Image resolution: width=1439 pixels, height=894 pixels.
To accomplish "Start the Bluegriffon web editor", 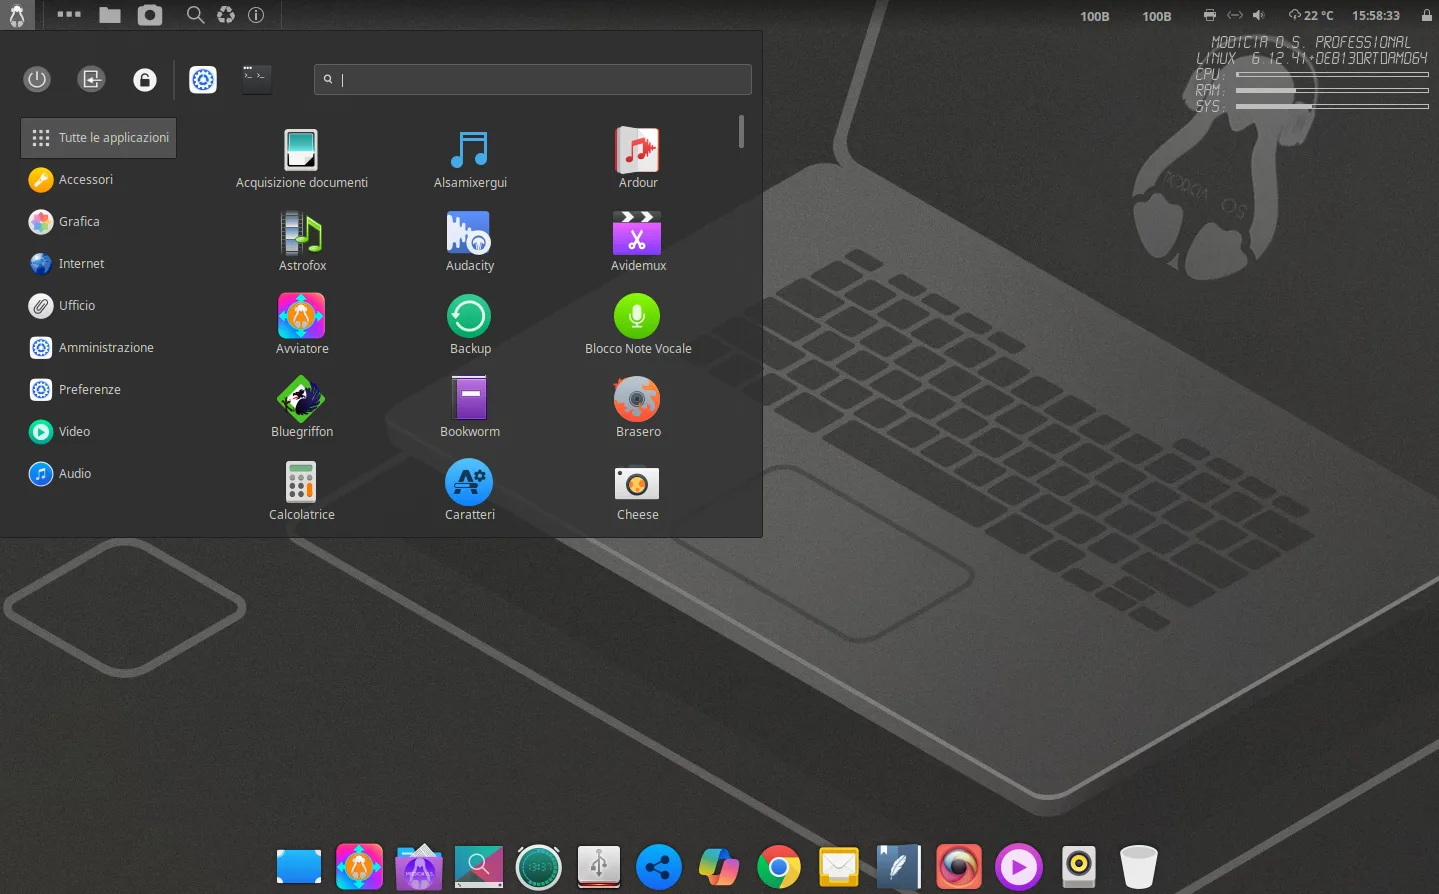I will [x=301, y=399].
